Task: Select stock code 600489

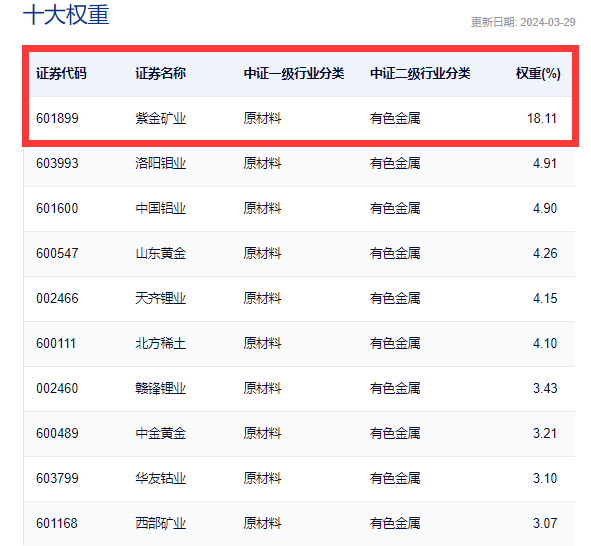Action: pos(57,433)
